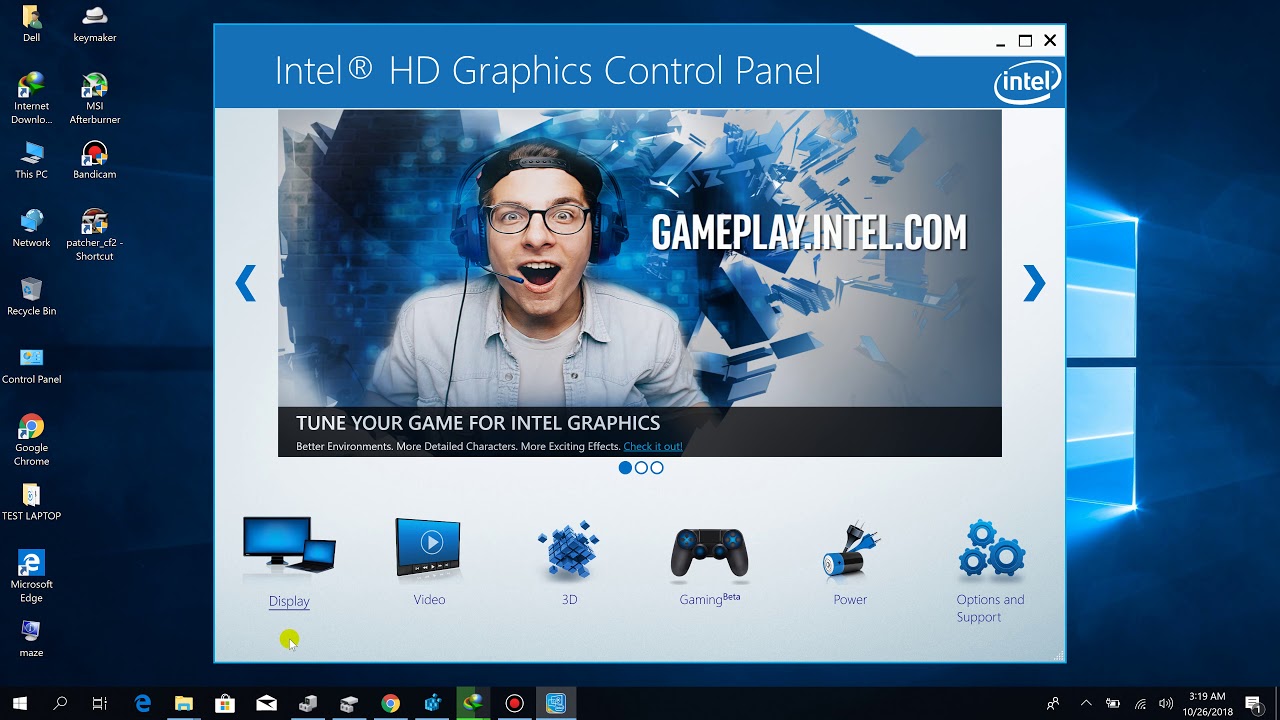
Task: Switch to Bandicam record icon in taskbar
Action: [x=514, y=704]
